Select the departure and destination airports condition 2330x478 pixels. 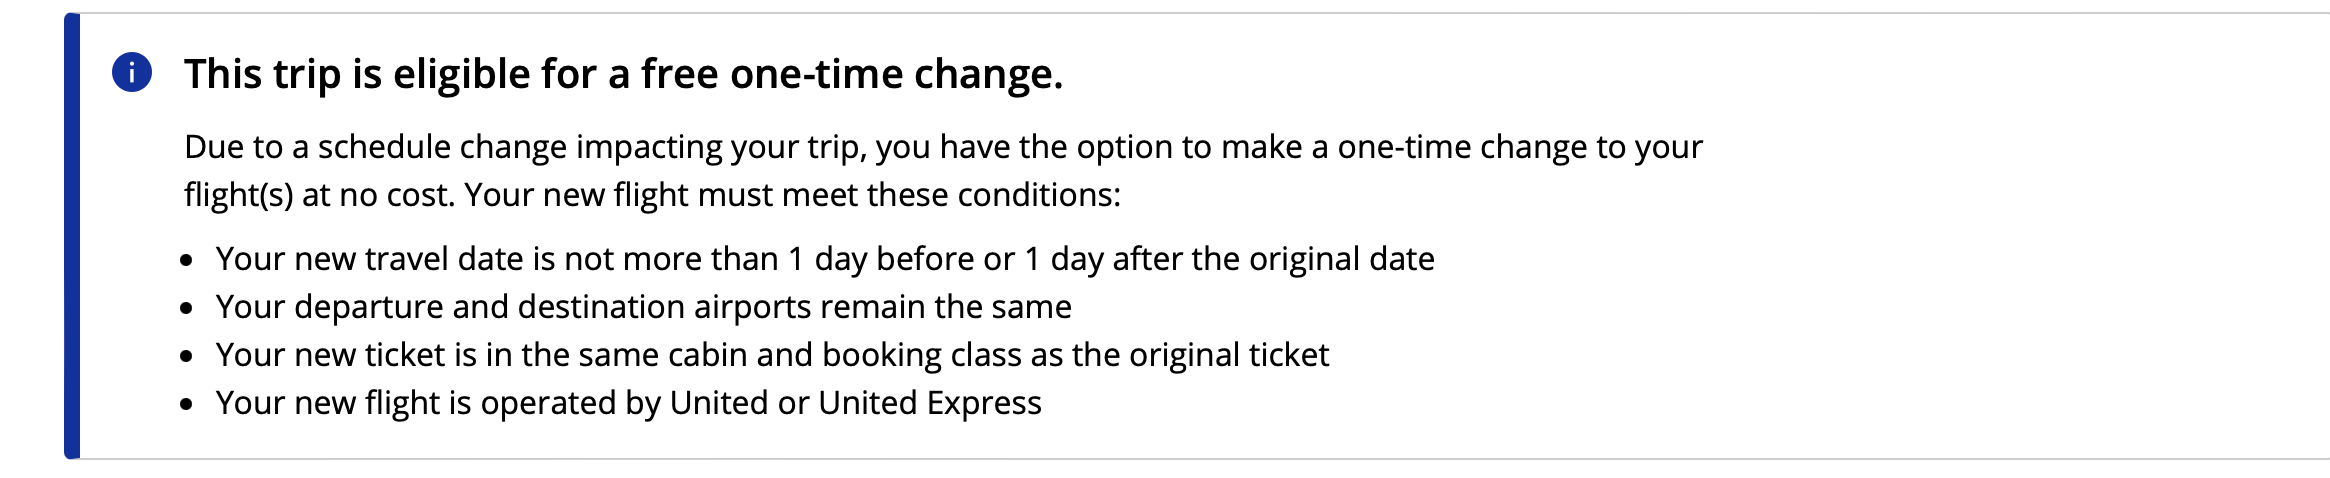click(643, 307)
